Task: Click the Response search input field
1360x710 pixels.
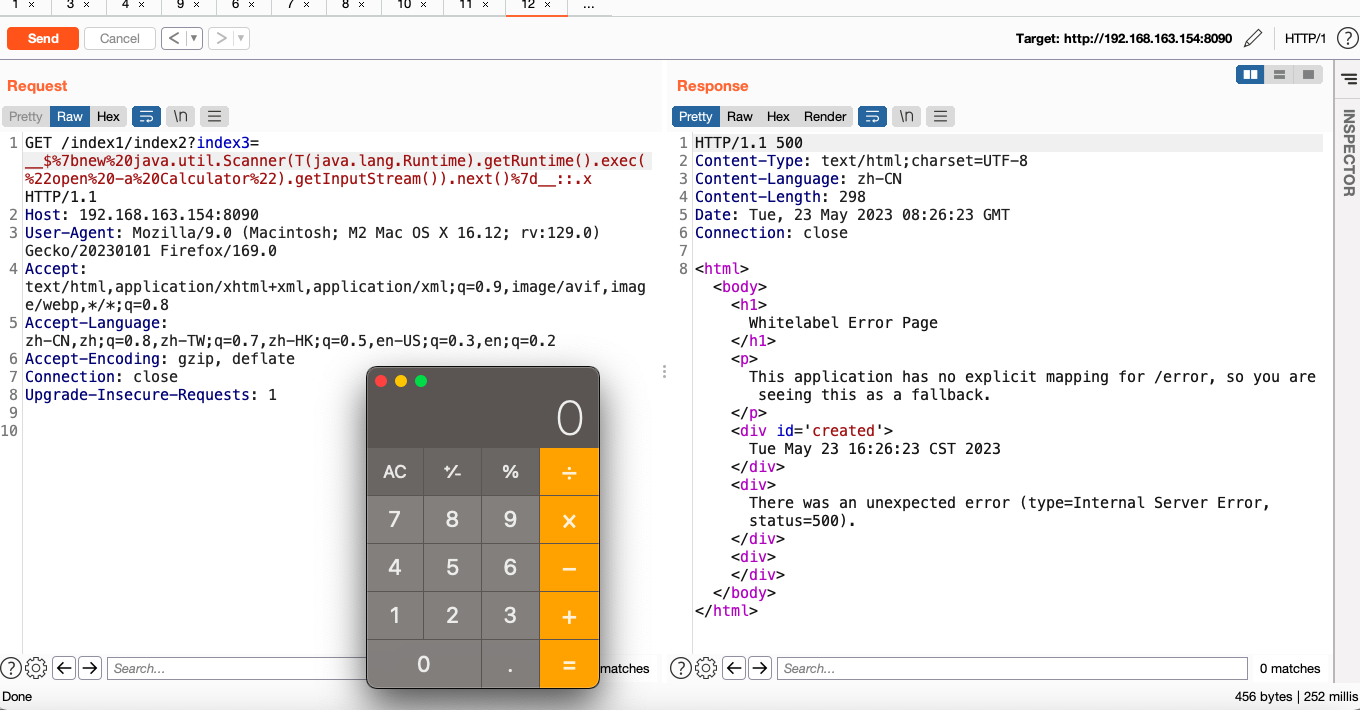Action: click(1013, 668)
